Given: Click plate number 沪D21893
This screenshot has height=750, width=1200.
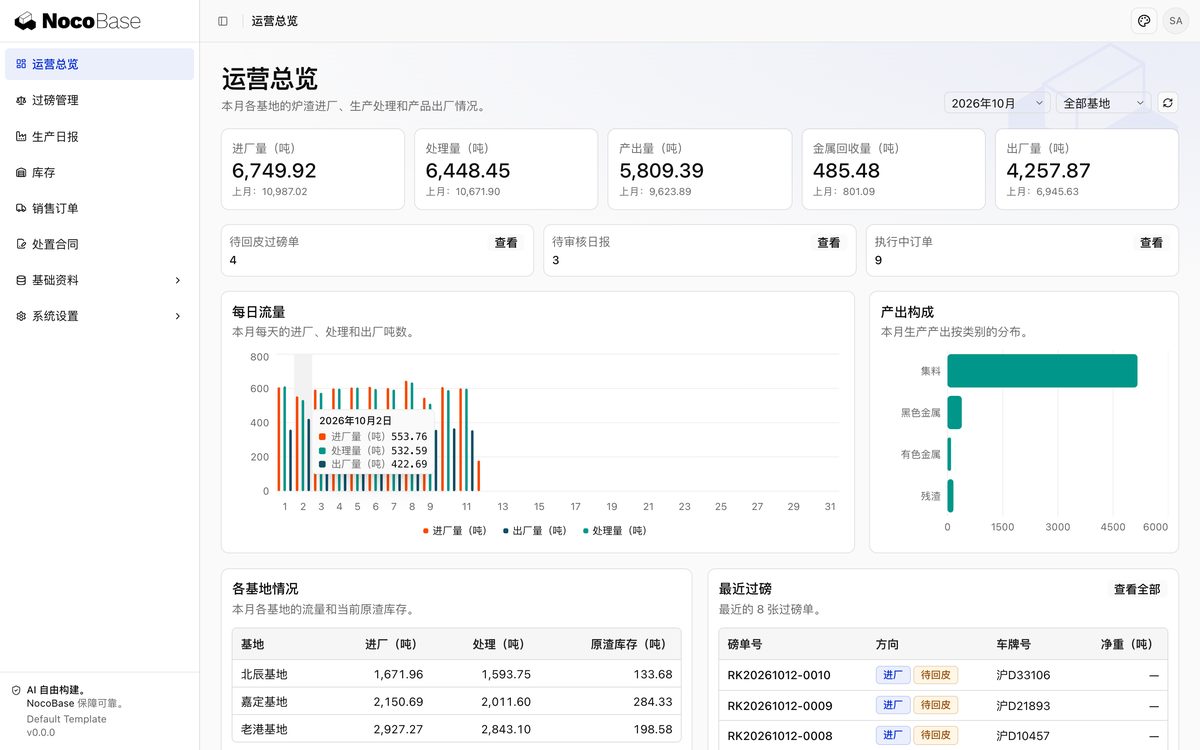Looking at the screenshot, I should pyautogui.click(x=1023, y=706).
